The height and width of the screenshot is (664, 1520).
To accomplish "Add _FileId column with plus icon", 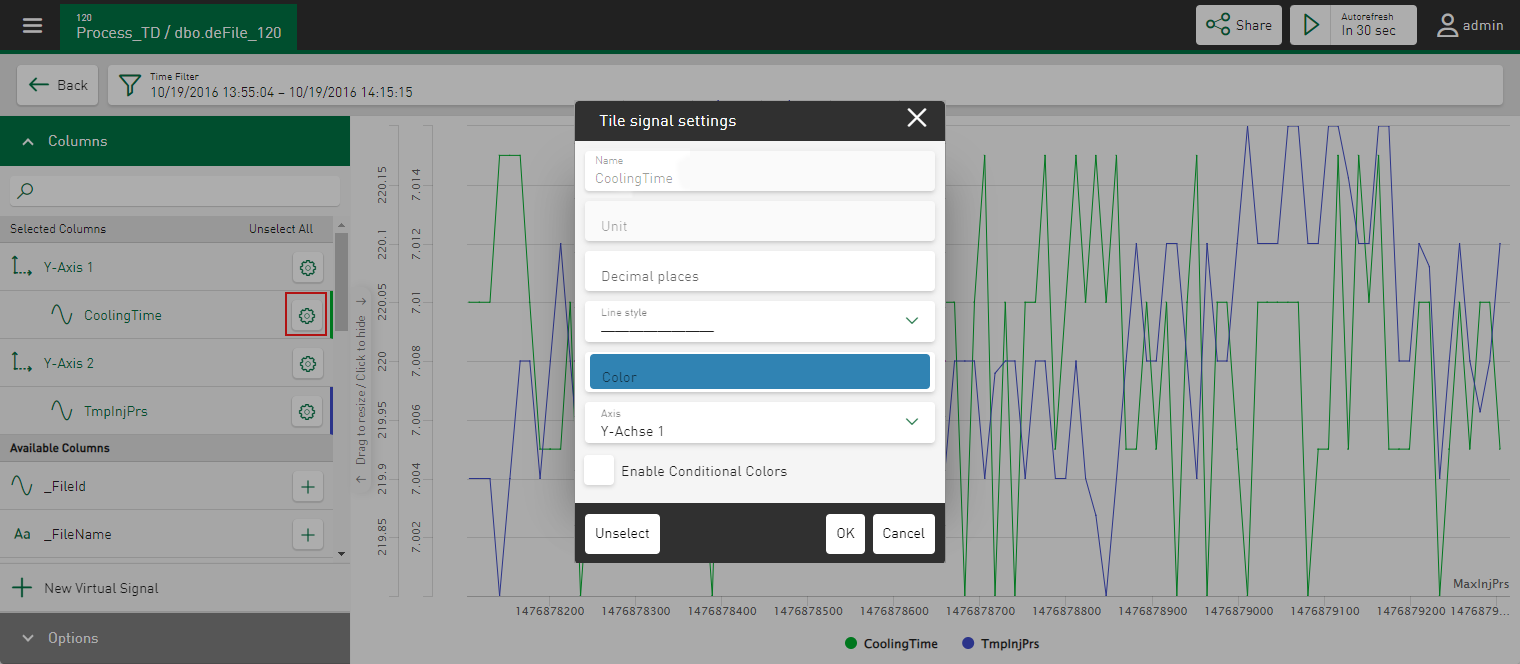I will [307, 487].
